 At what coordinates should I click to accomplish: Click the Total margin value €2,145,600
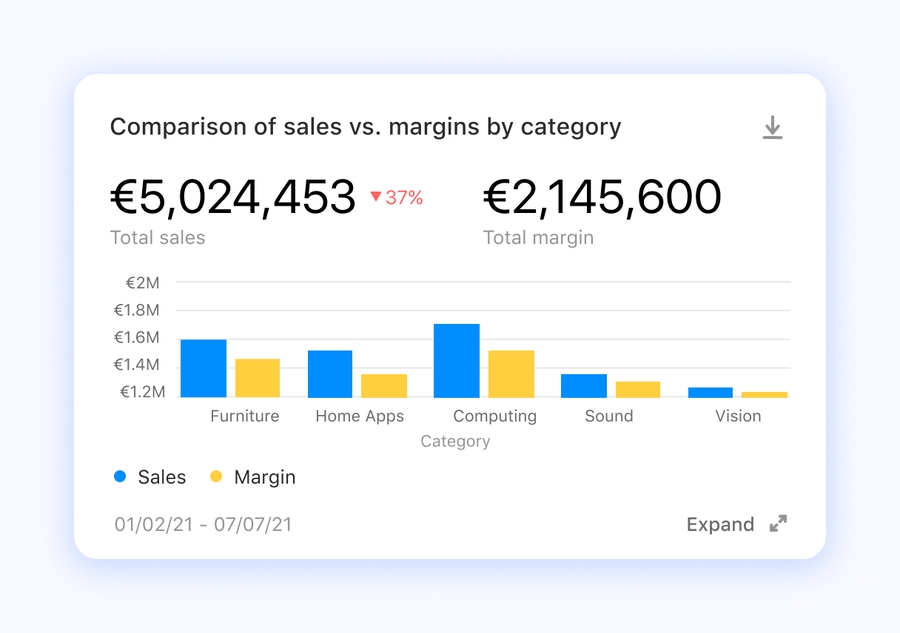[602, 197]
